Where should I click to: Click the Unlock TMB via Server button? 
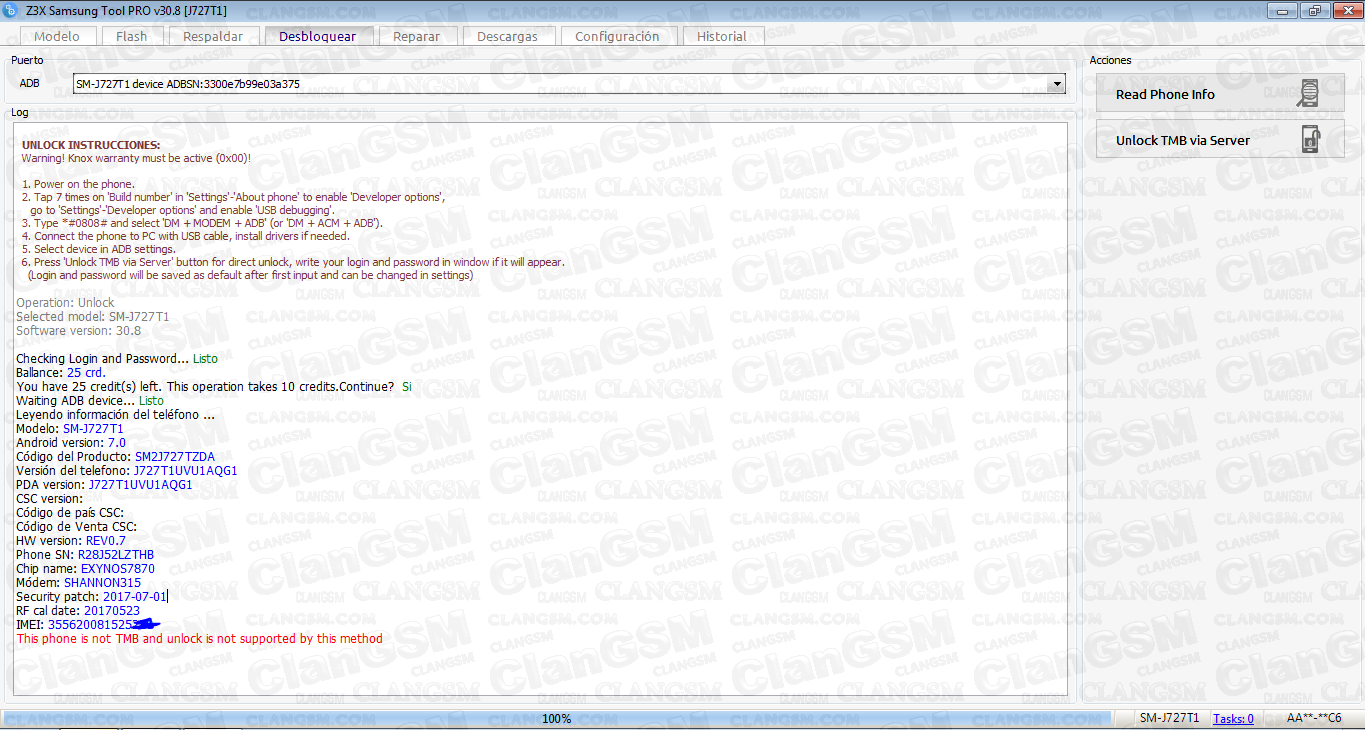tap(1220, 140)
